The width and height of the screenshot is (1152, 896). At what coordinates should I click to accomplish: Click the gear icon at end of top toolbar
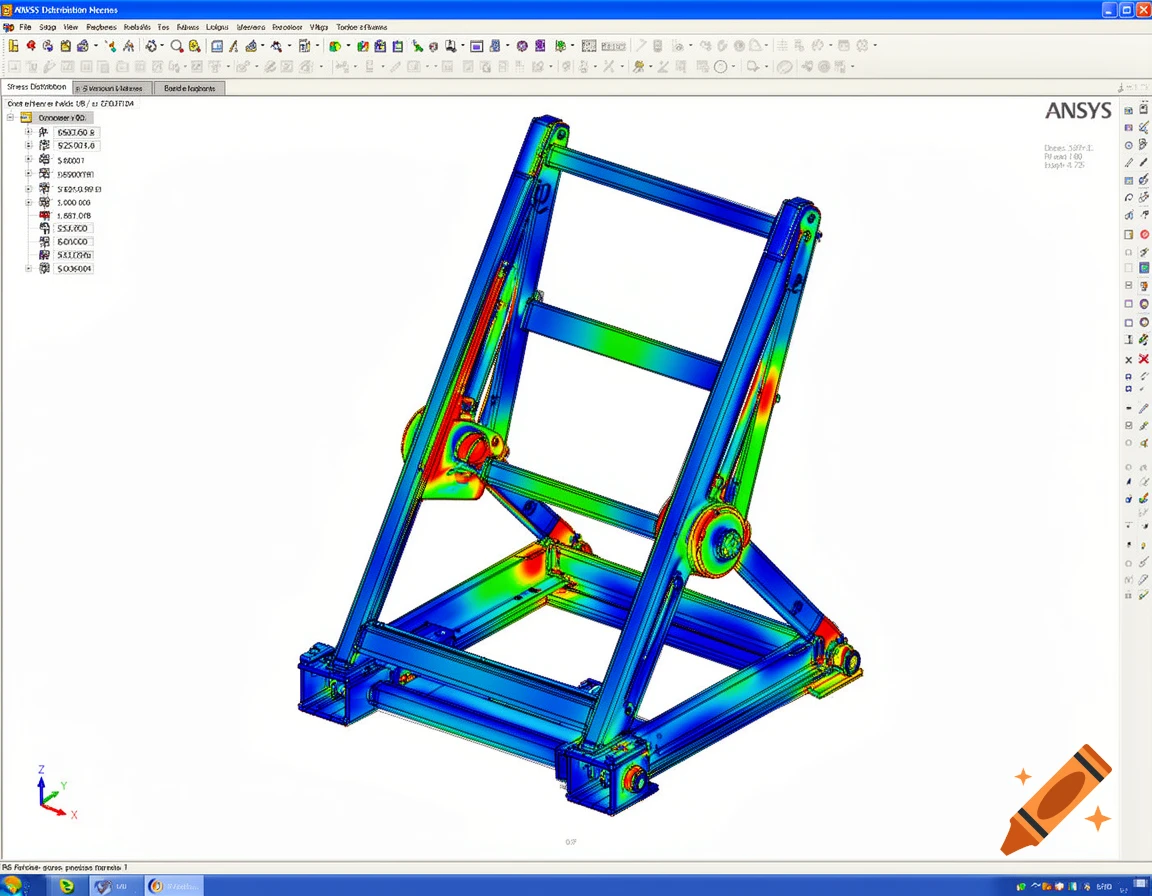862,46
